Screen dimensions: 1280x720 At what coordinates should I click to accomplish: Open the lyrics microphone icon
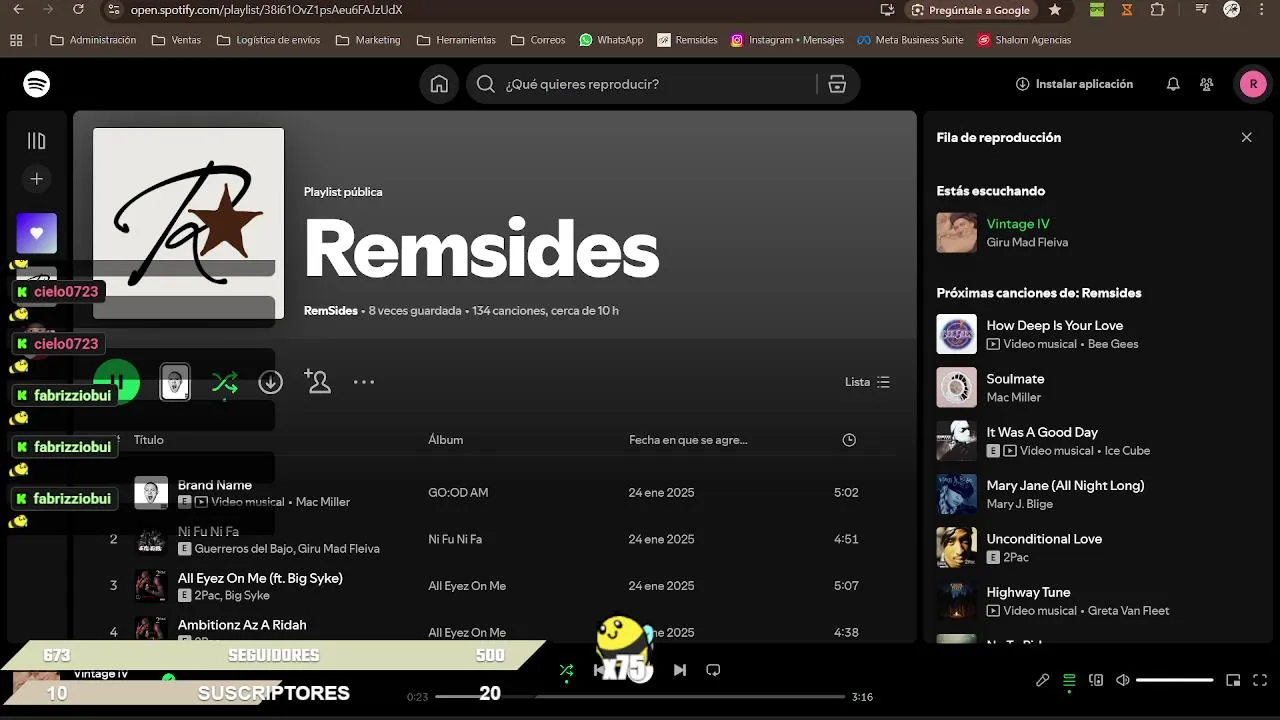click(x=1042, y=680)
